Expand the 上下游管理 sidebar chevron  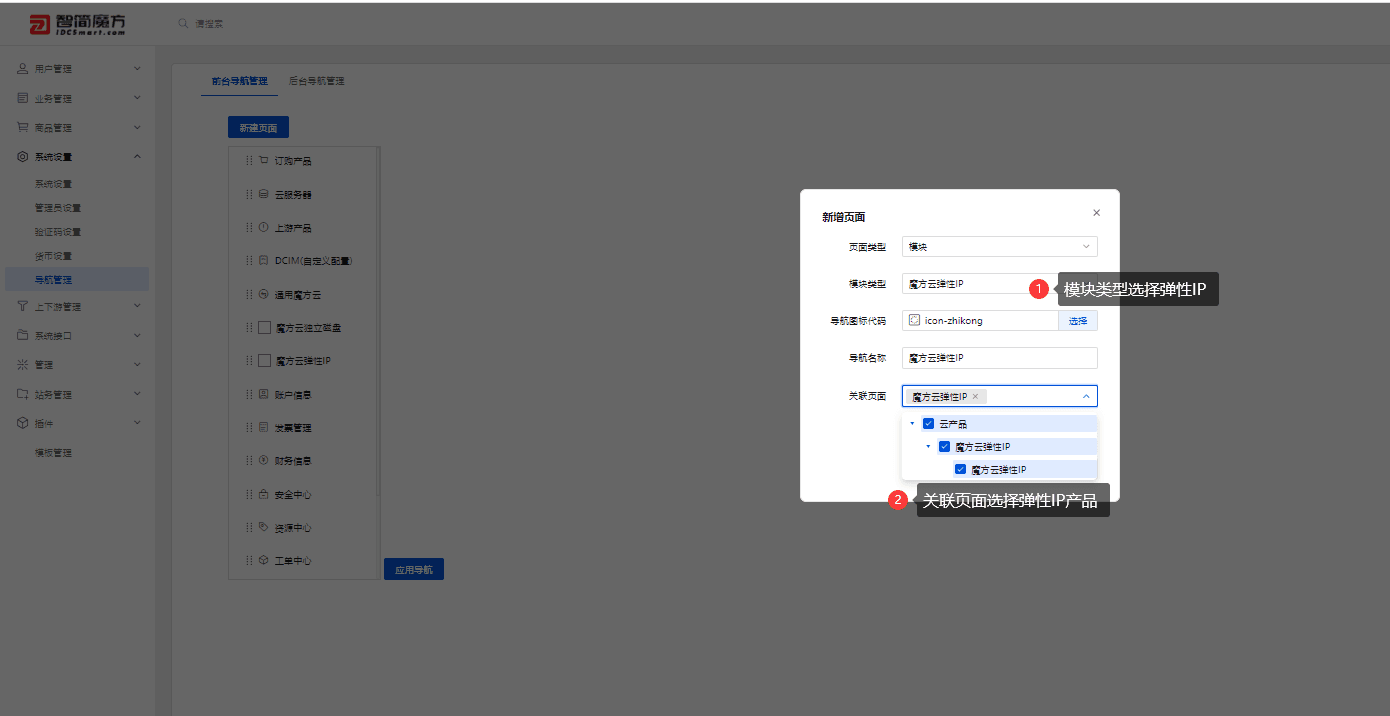pos(137,306)
